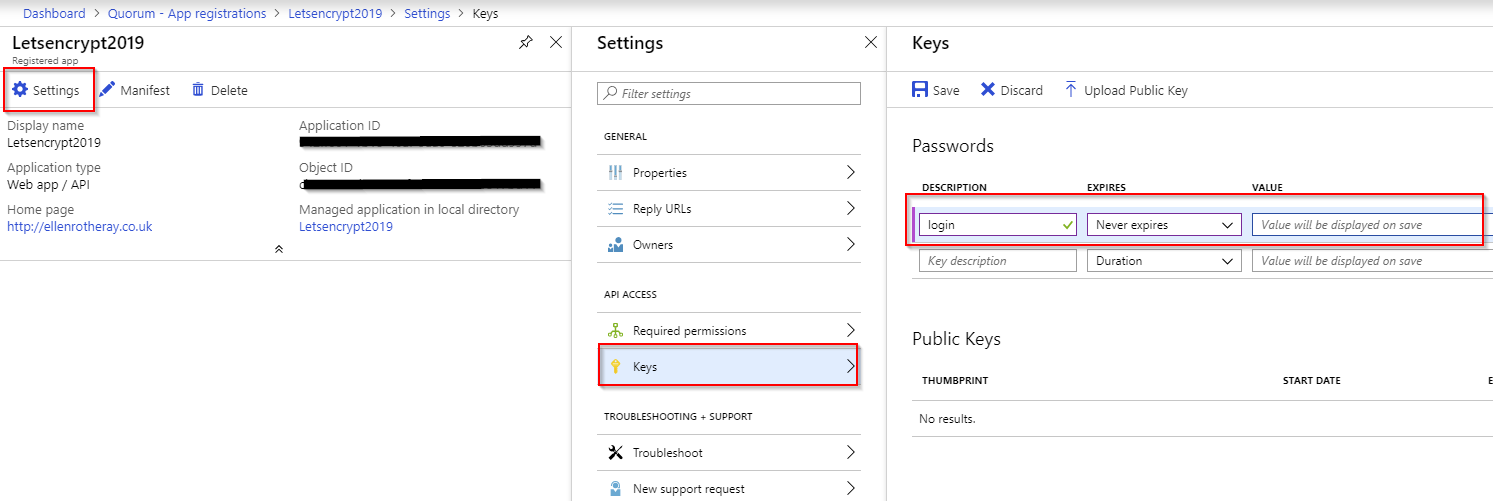Select the Required permissions item
Viewport: 1493px width, 501px height.
[x=729, y=331]
